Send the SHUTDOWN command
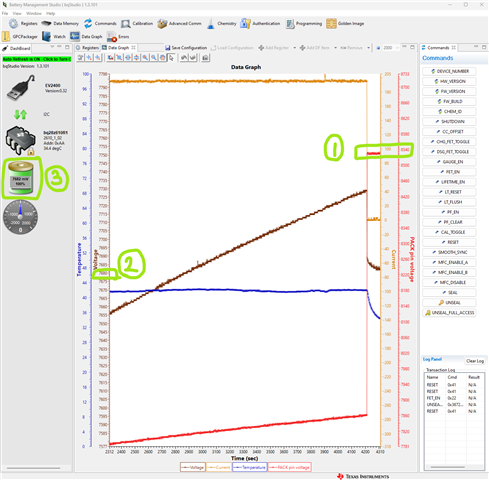The image size is (489, 480). [x=449, y=122]
